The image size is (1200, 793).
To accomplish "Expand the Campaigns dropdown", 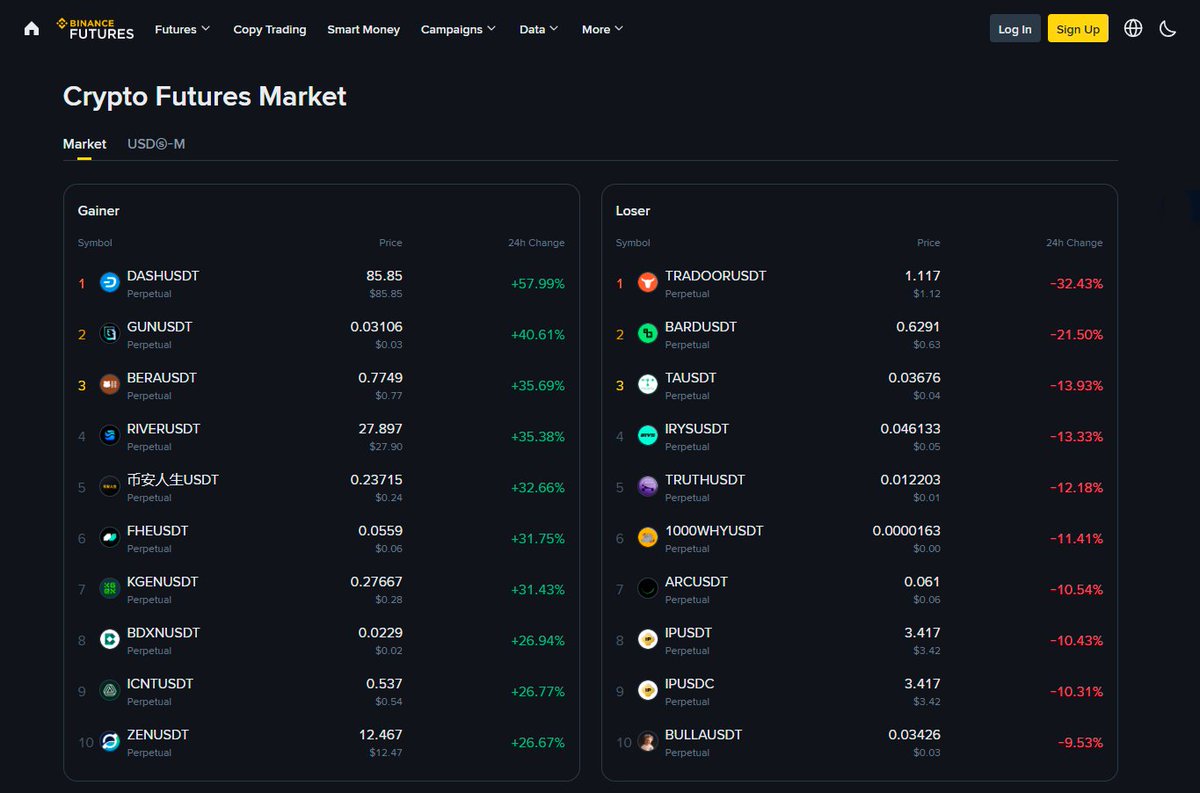I will tap(457, 29).
